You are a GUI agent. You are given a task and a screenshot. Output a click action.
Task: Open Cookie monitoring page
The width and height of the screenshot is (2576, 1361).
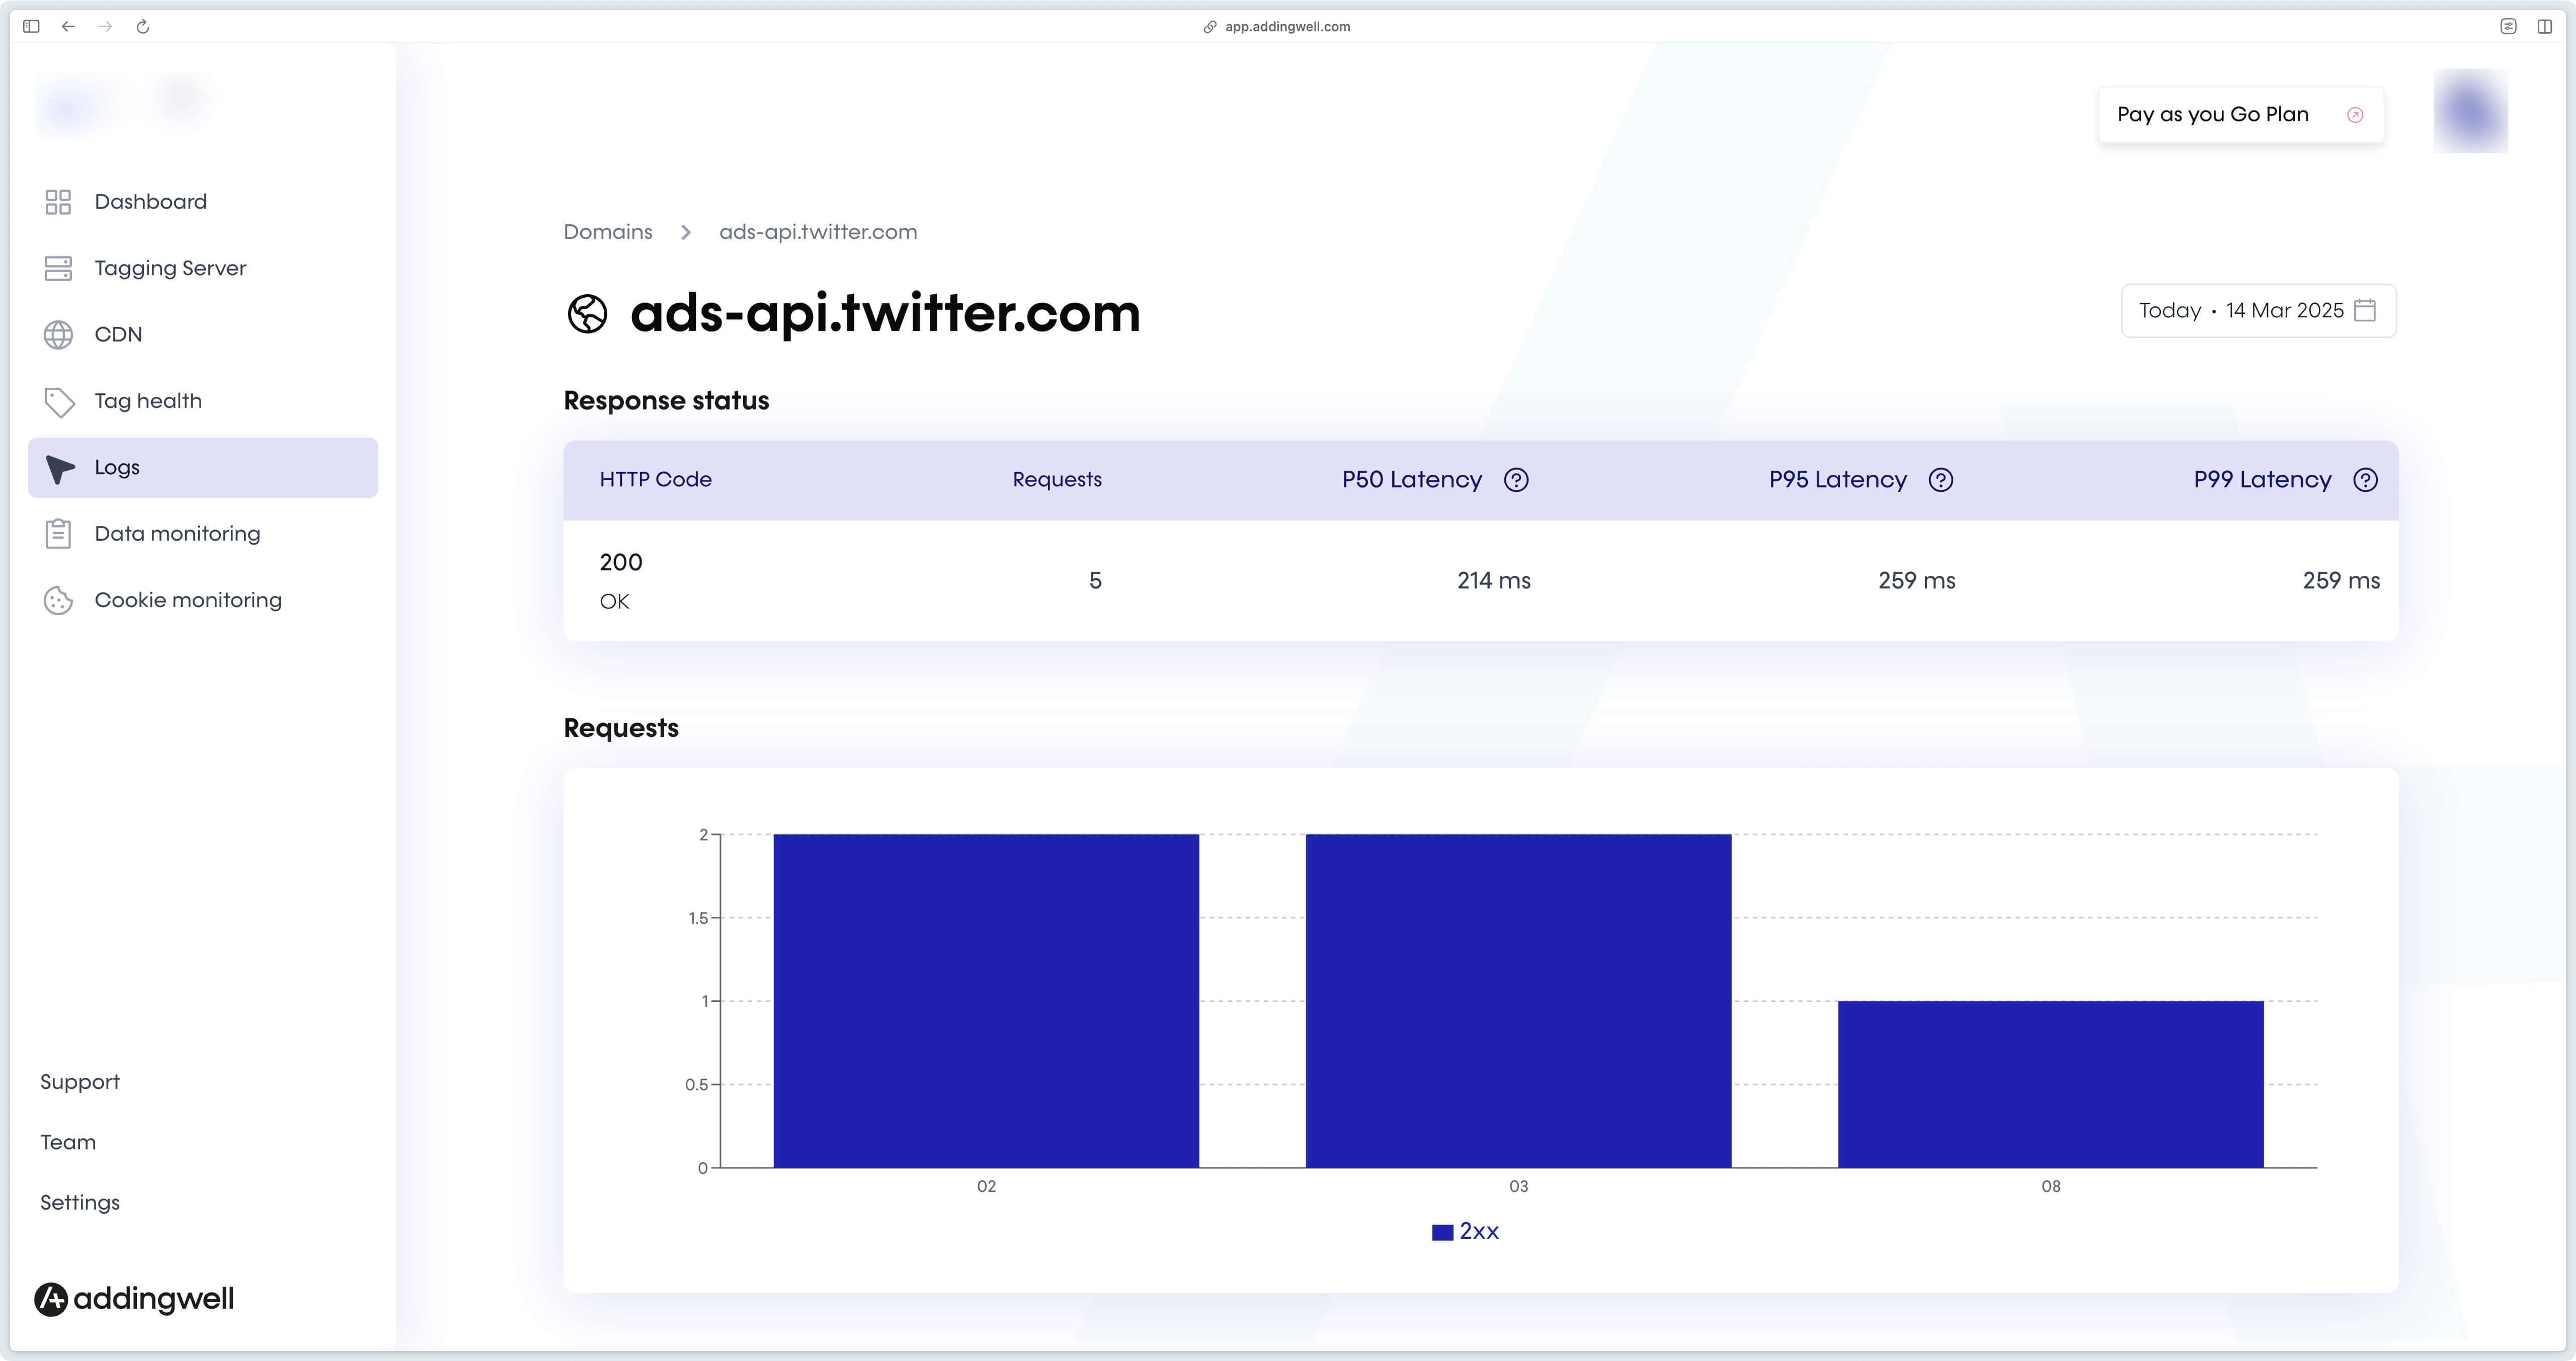pos(203,600)
